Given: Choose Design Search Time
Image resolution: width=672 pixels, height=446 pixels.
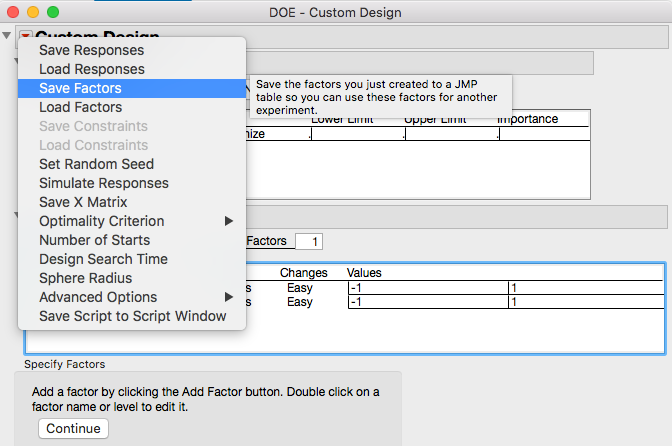Looking at the screenshot, I should pyautogui.click(x=103, y=259).
